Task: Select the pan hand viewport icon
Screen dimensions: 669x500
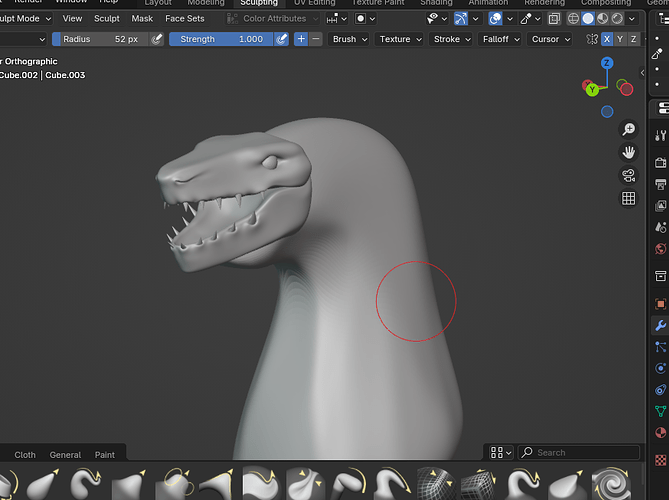Action: [x=628, y=152]
